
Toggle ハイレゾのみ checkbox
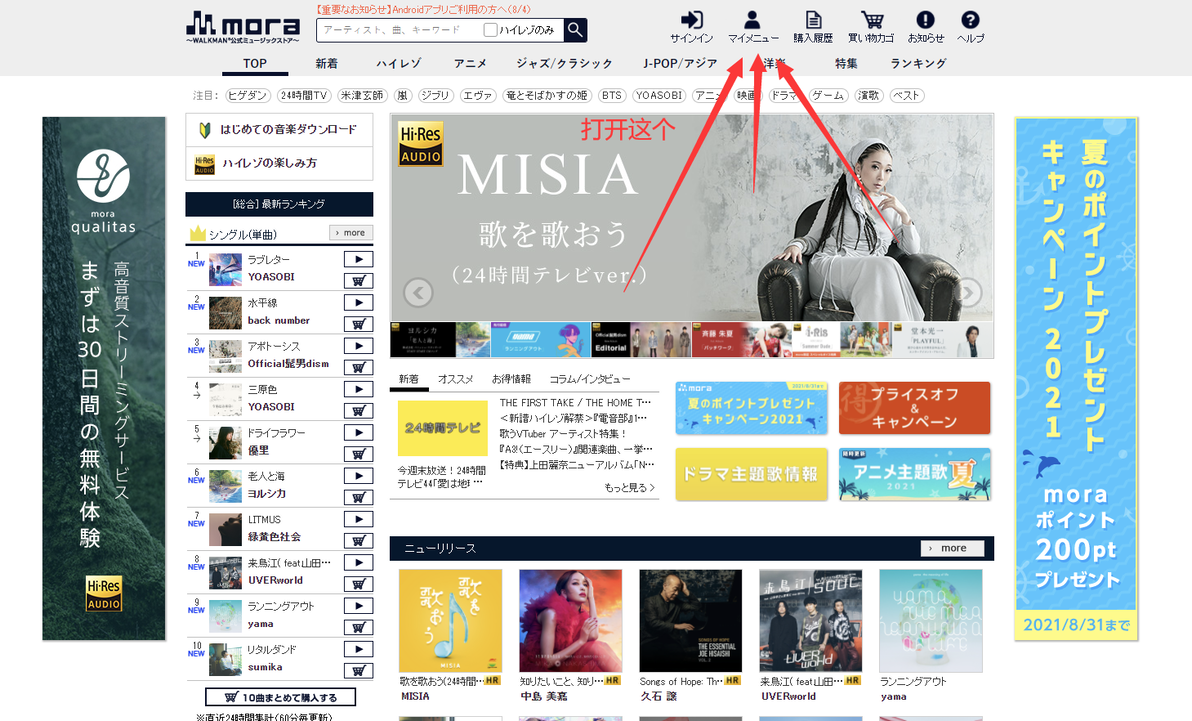490,30
